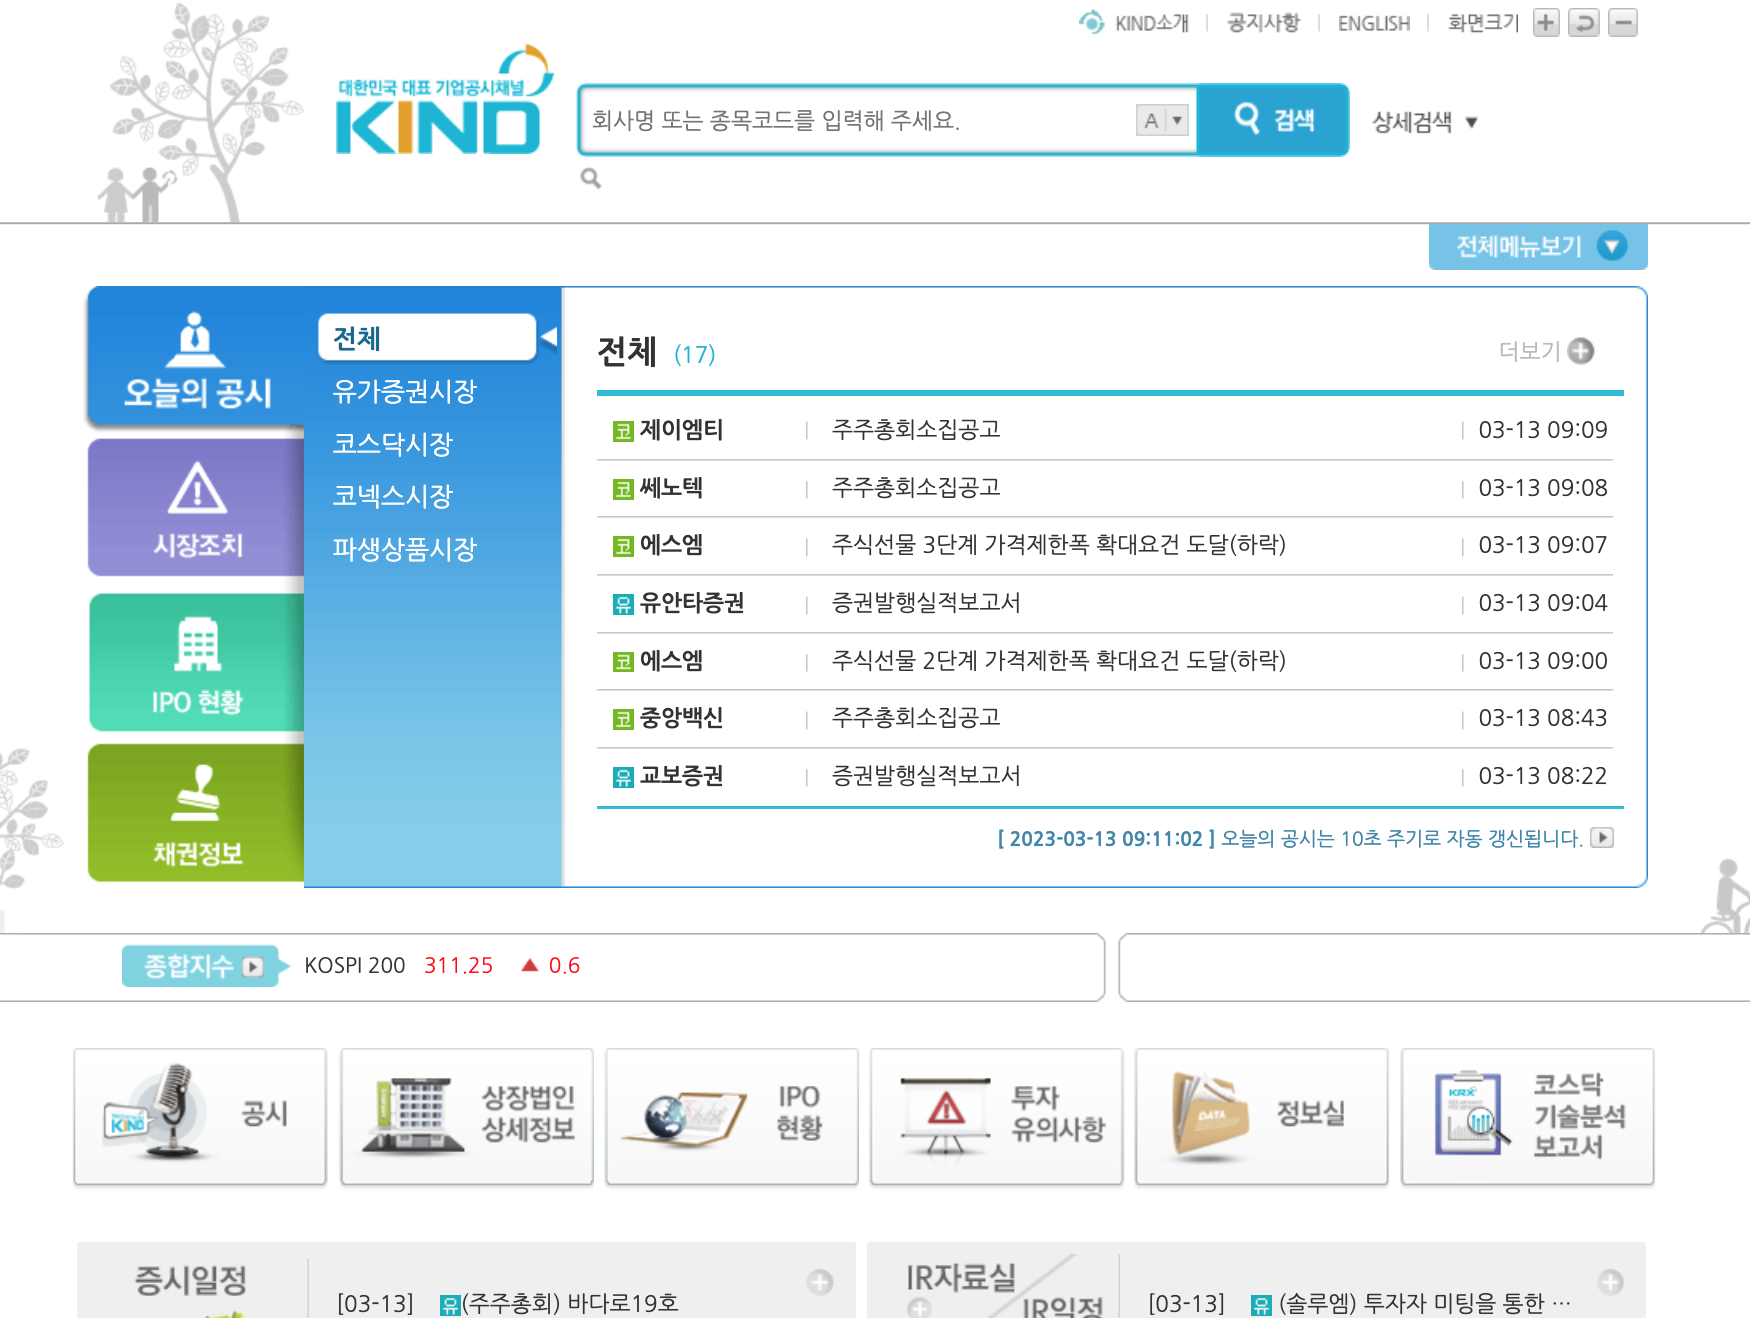Viewport: 1750px width, 1318px height.
Task: Click the auto-refresh play icon
Action: click(1603, 838)
